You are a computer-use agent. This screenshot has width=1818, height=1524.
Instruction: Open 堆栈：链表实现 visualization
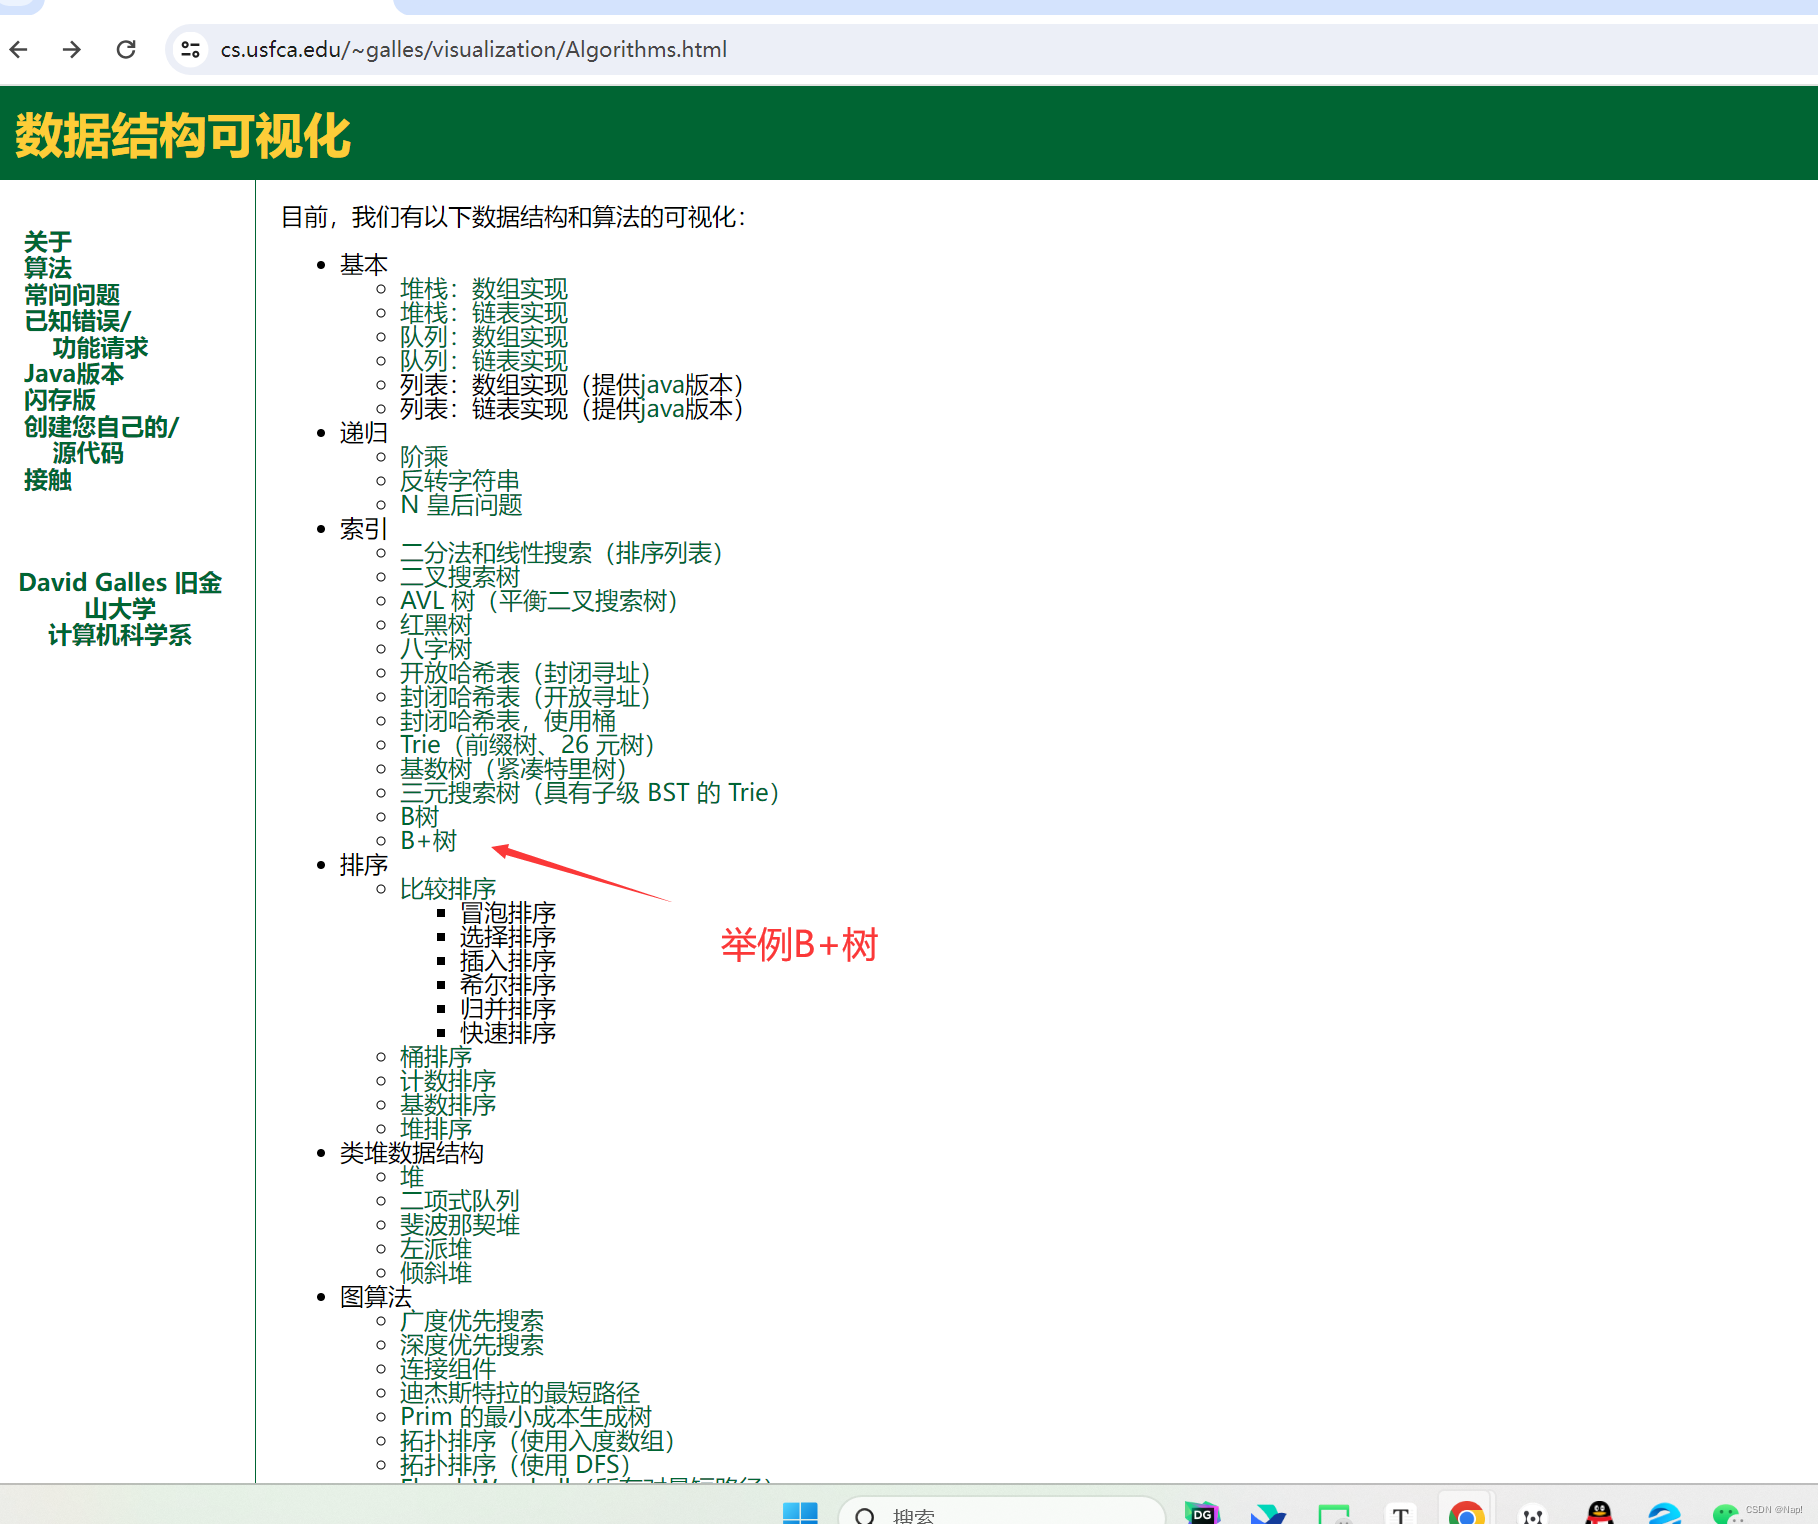pos(484,313)
